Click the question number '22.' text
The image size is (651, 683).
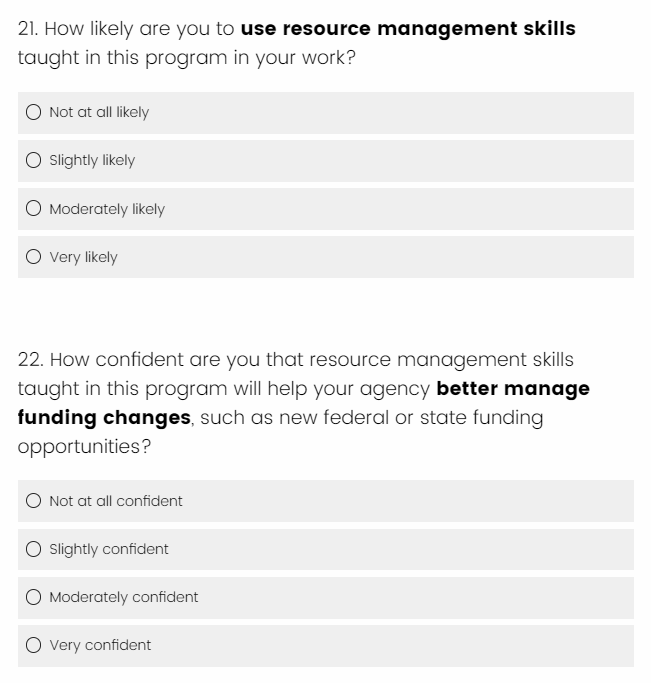[31, 359]
